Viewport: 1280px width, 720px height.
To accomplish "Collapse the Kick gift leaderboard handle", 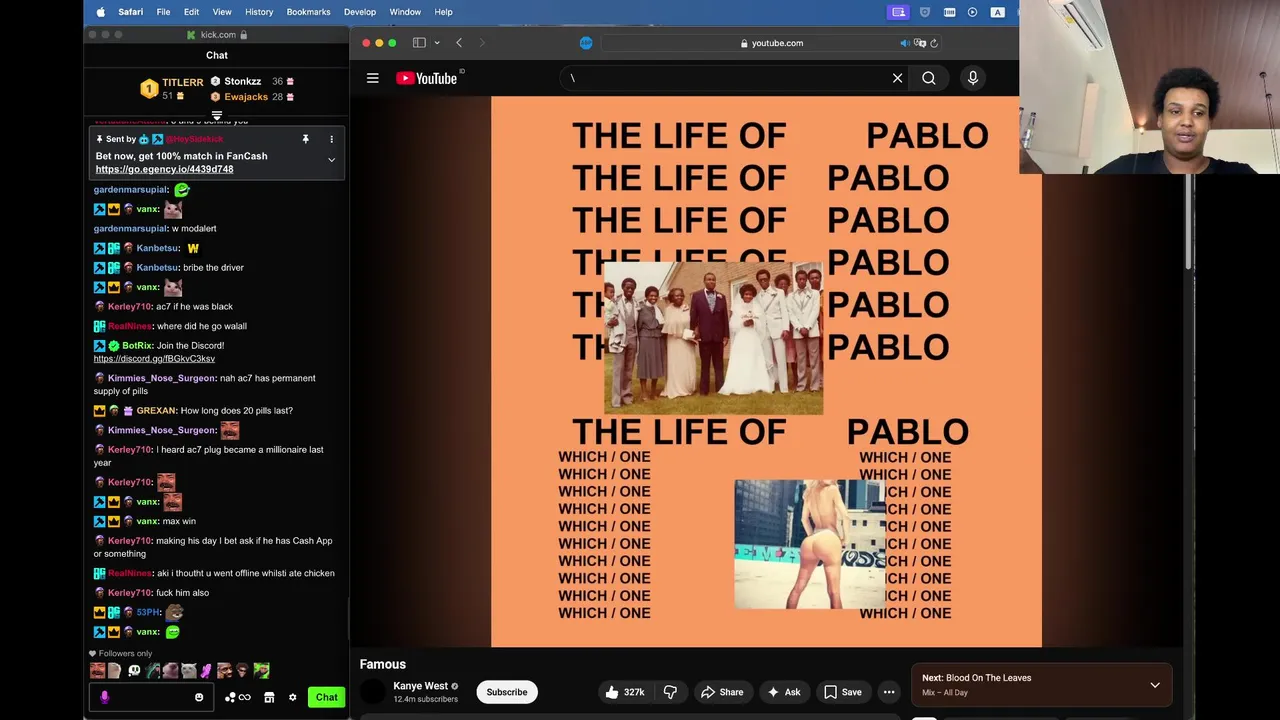I will [x=217, y=116].
